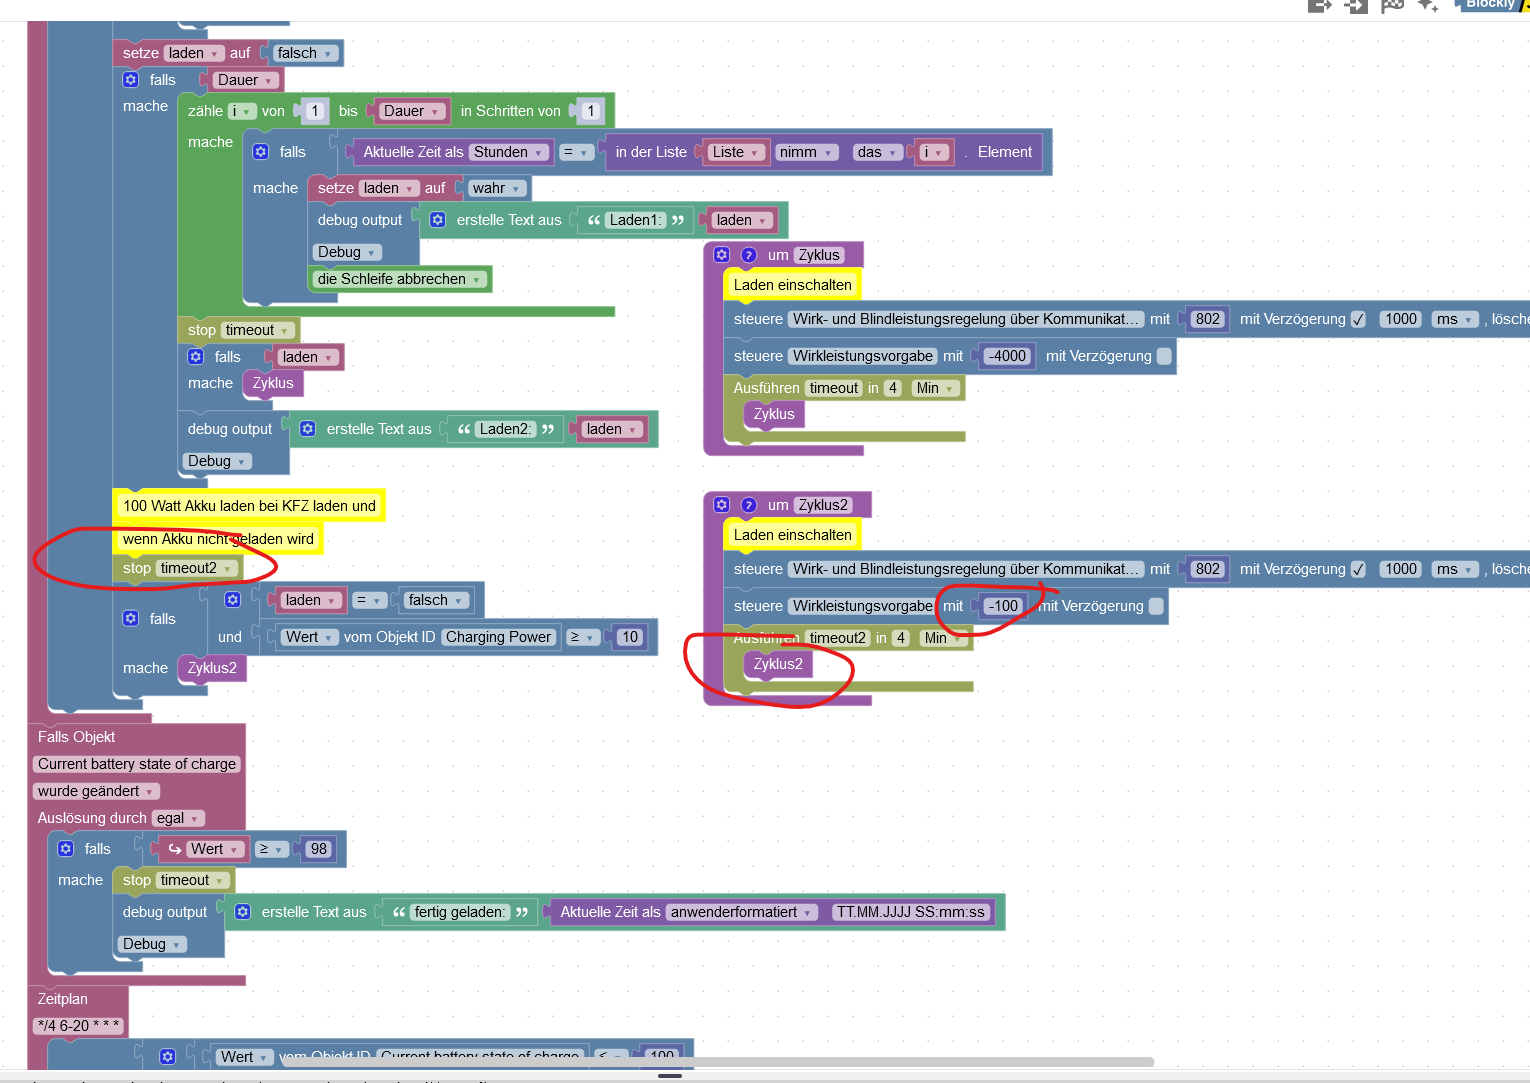Click the horizontal workspace scrollbar

click(x=718, y=1062)
